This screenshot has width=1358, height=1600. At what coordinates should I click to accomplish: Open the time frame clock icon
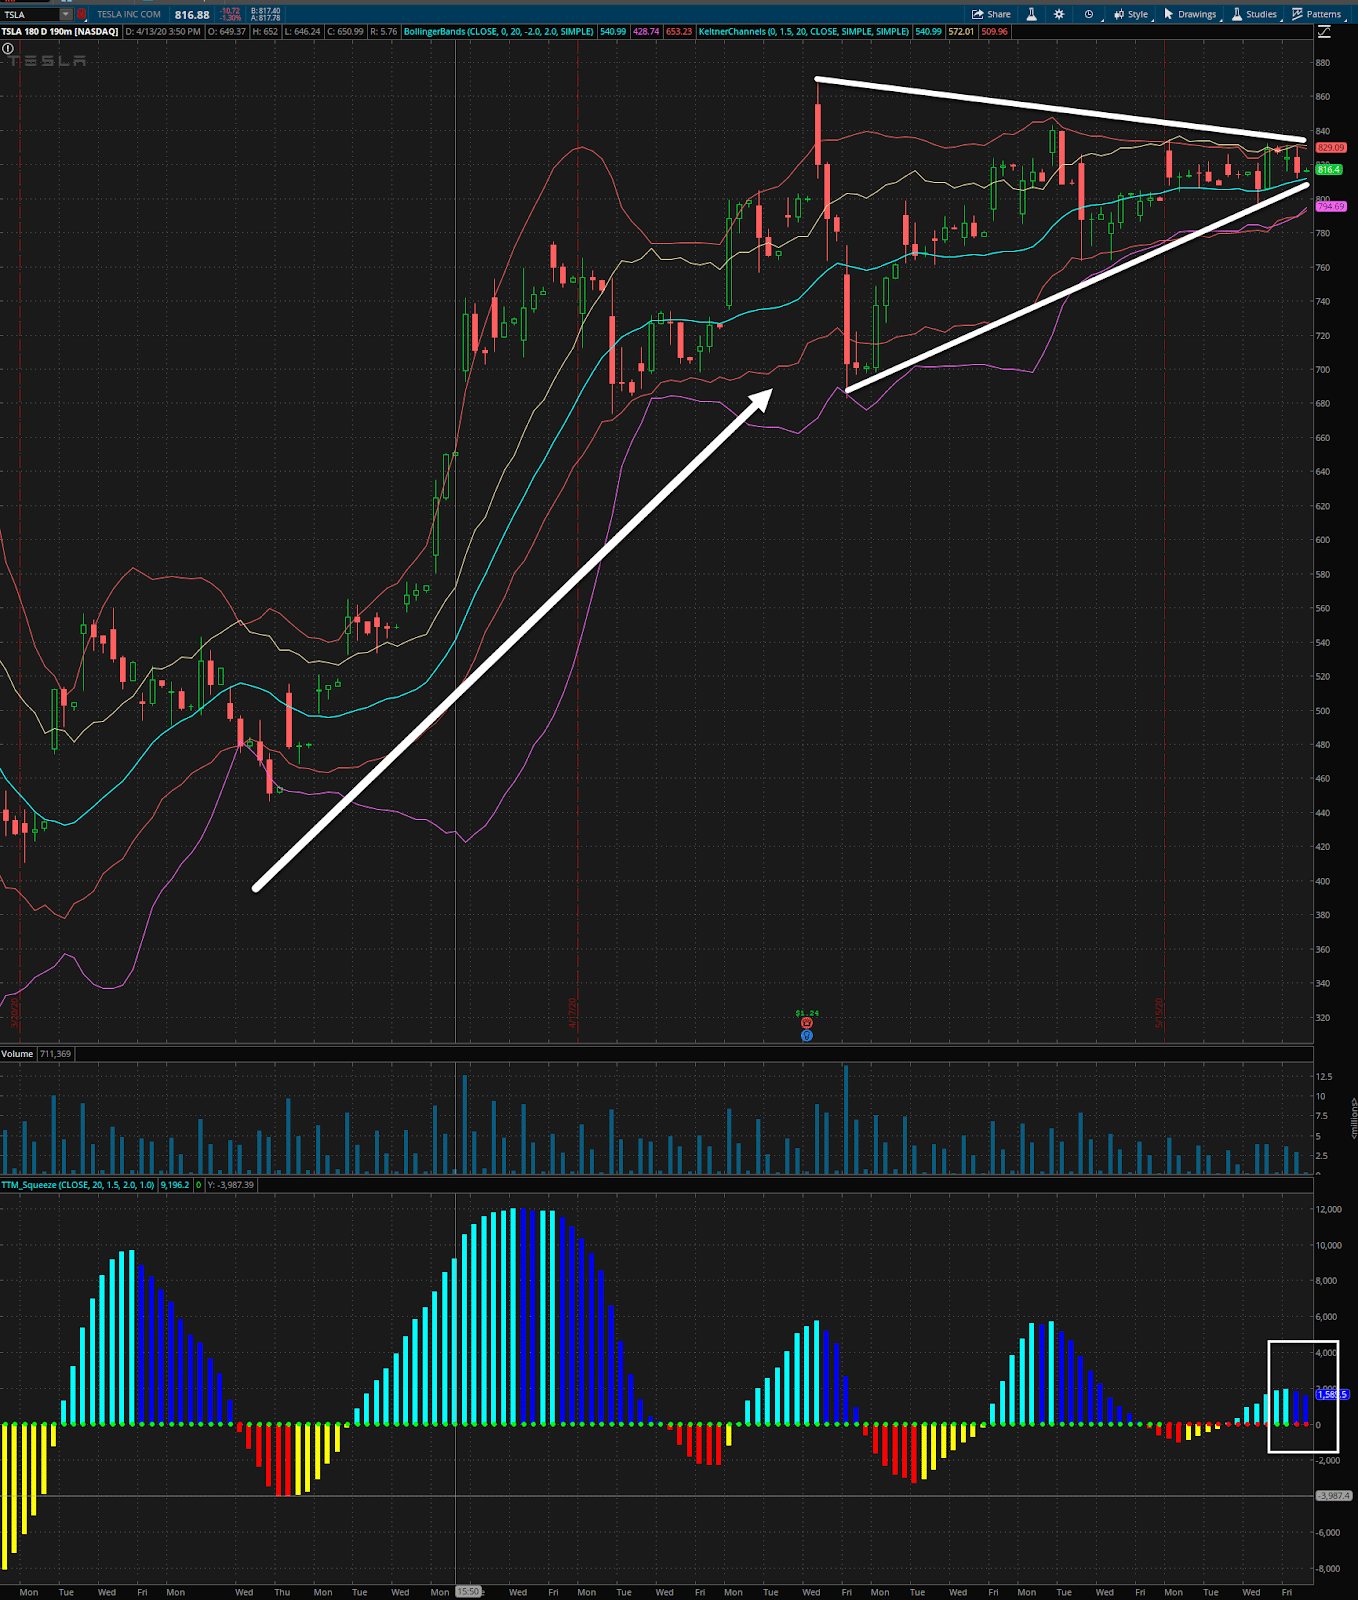pyautogui.click(x=1091, y=14)
